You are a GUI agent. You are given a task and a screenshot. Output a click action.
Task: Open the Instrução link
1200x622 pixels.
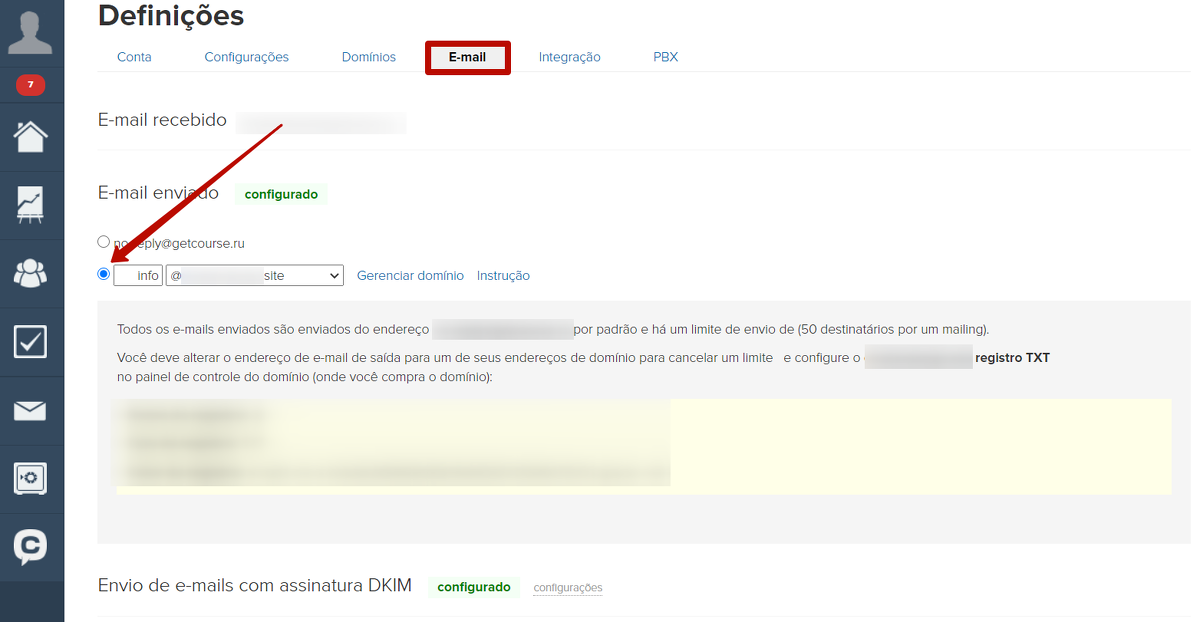coord(503,276)
